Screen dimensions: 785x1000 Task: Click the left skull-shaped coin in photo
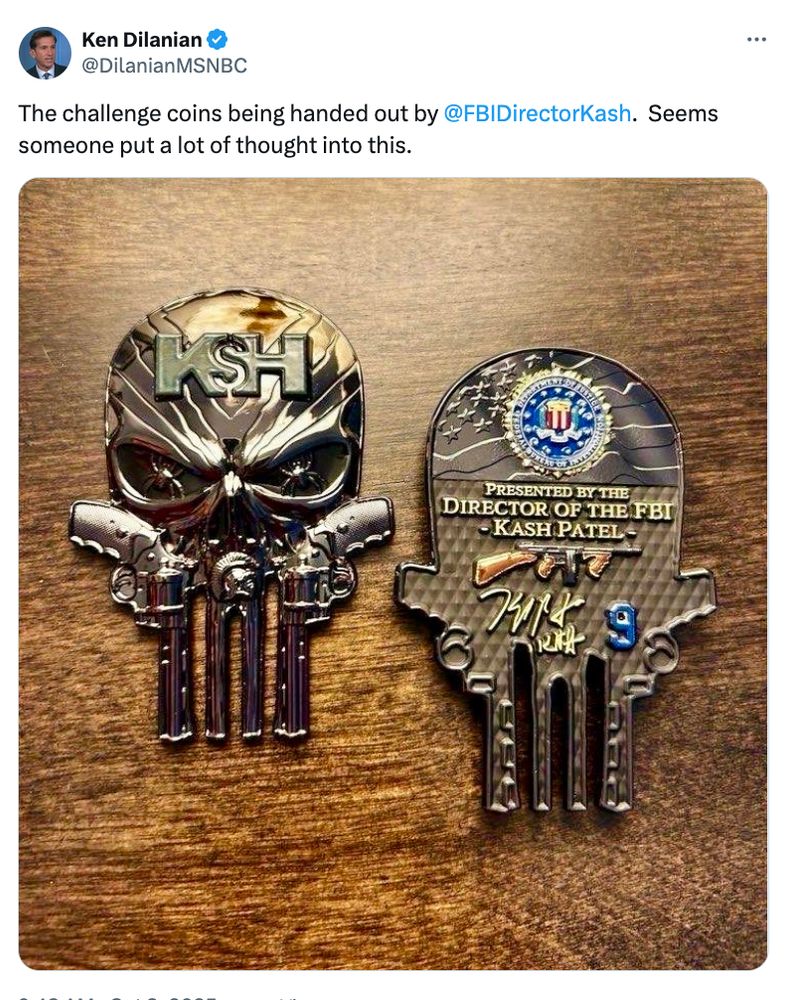pos(231,515)
